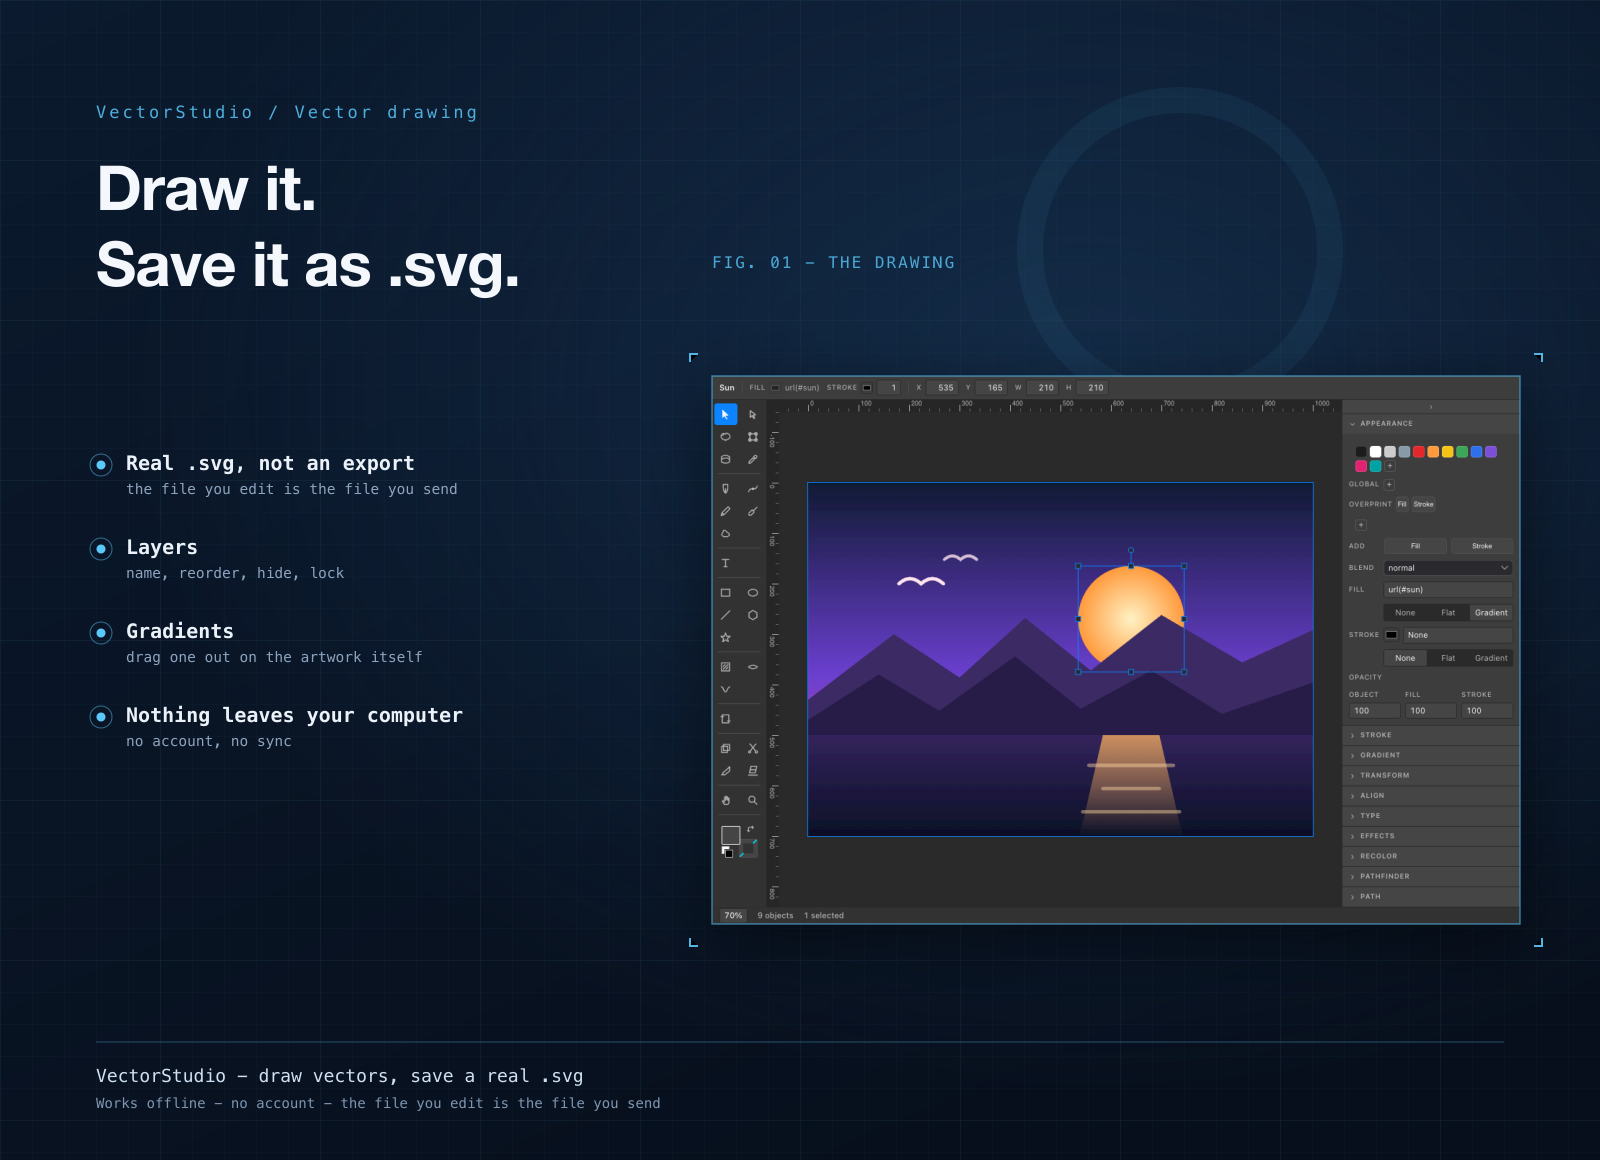The width and height of the screenshot is (1600, 1160).
Task: Select the Blob shape tool
Action: pos(726,533)
